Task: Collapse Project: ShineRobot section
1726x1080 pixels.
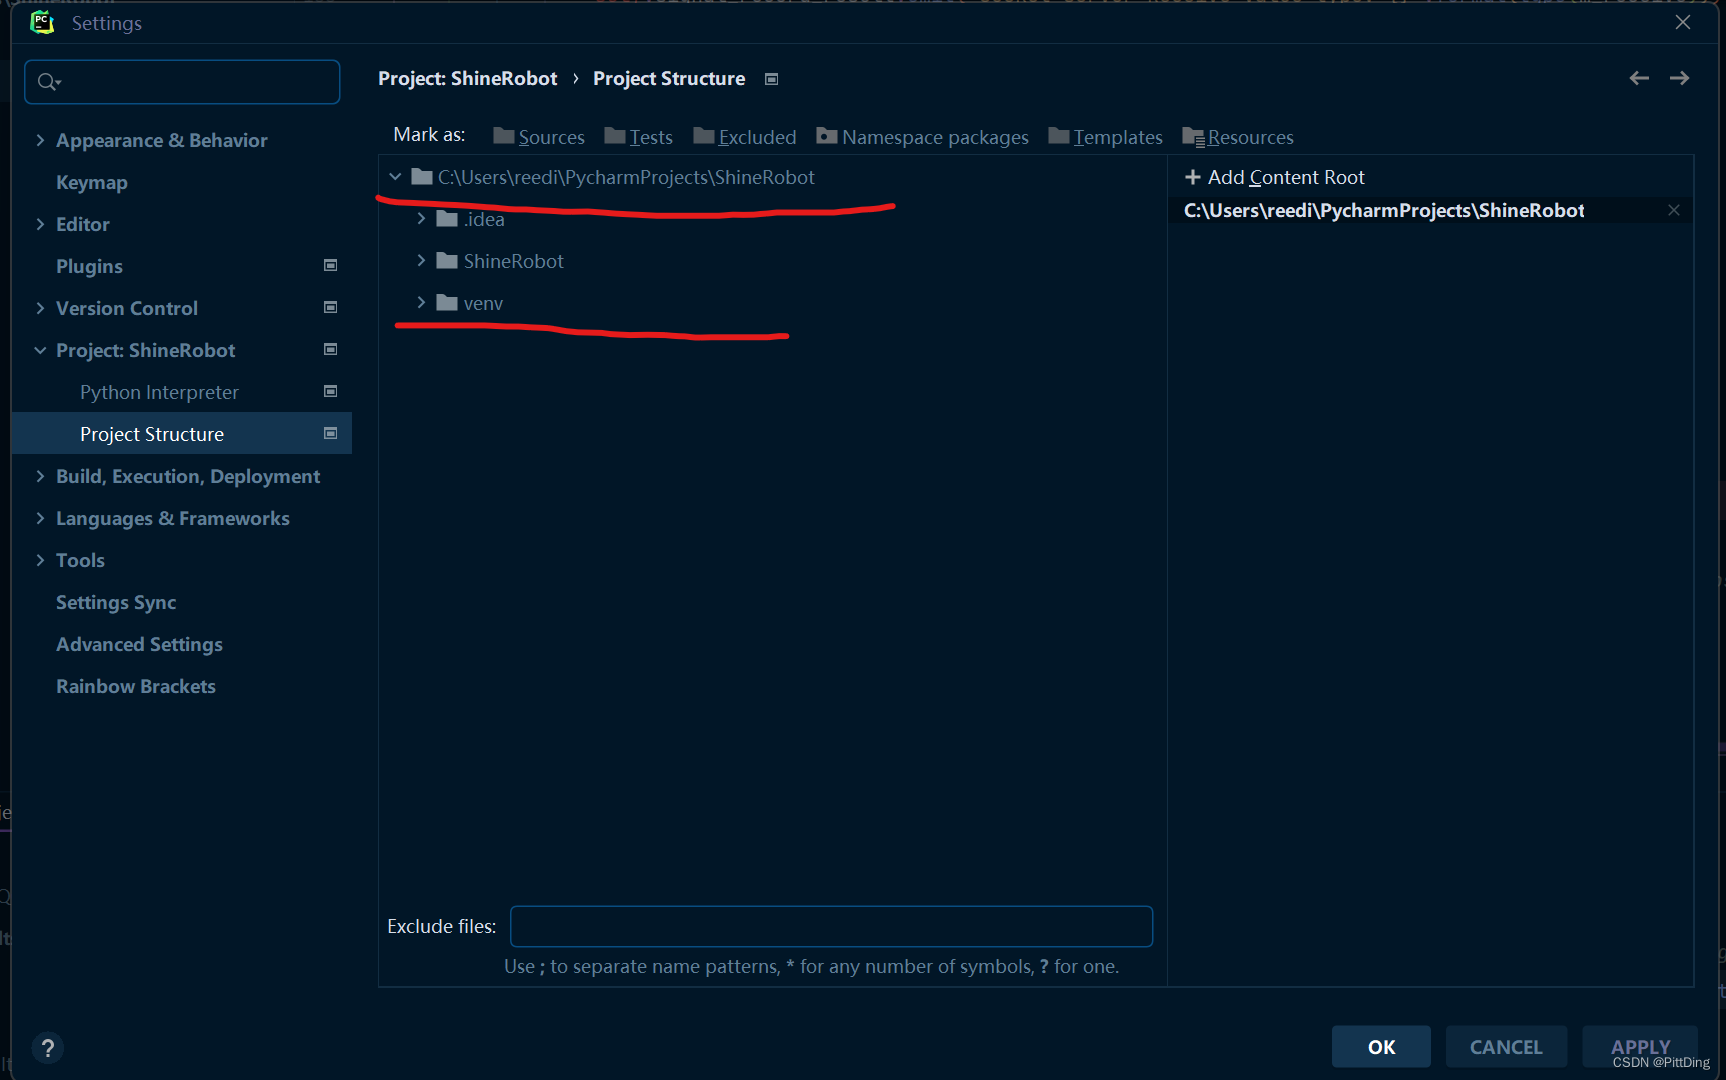Action: pos(40,350)
